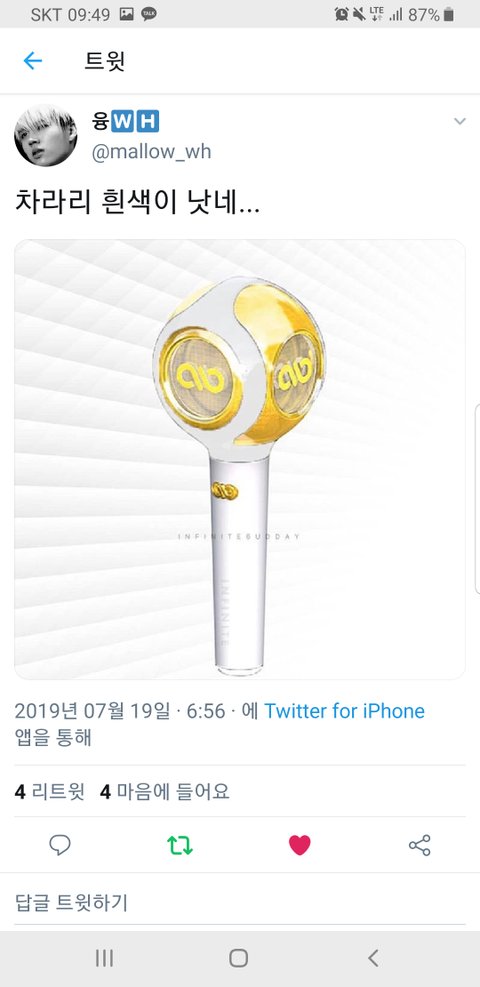Tap the battery indicator at 87%

(448, 14)
